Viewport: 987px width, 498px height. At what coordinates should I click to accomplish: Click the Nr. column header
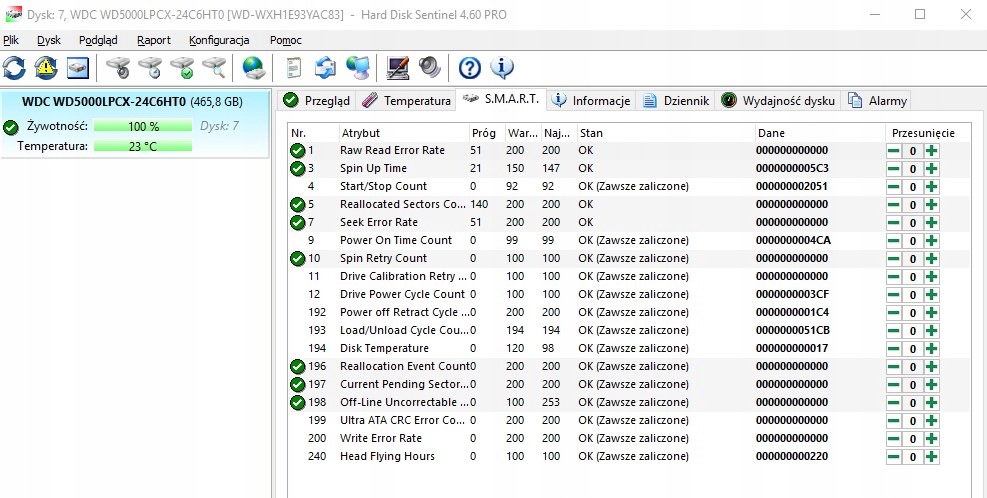pos(313,133)
